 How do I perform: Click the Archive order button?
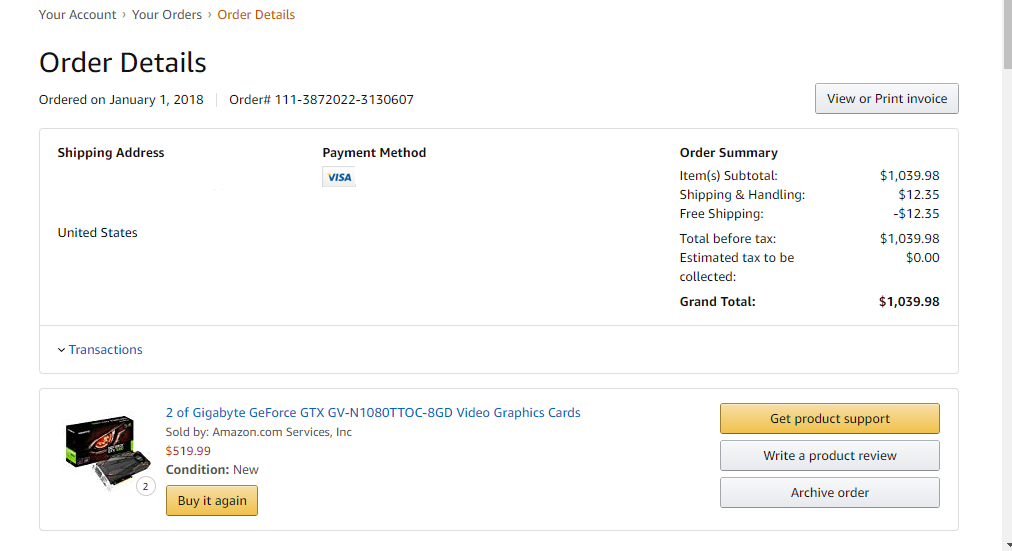coord(829,493)
